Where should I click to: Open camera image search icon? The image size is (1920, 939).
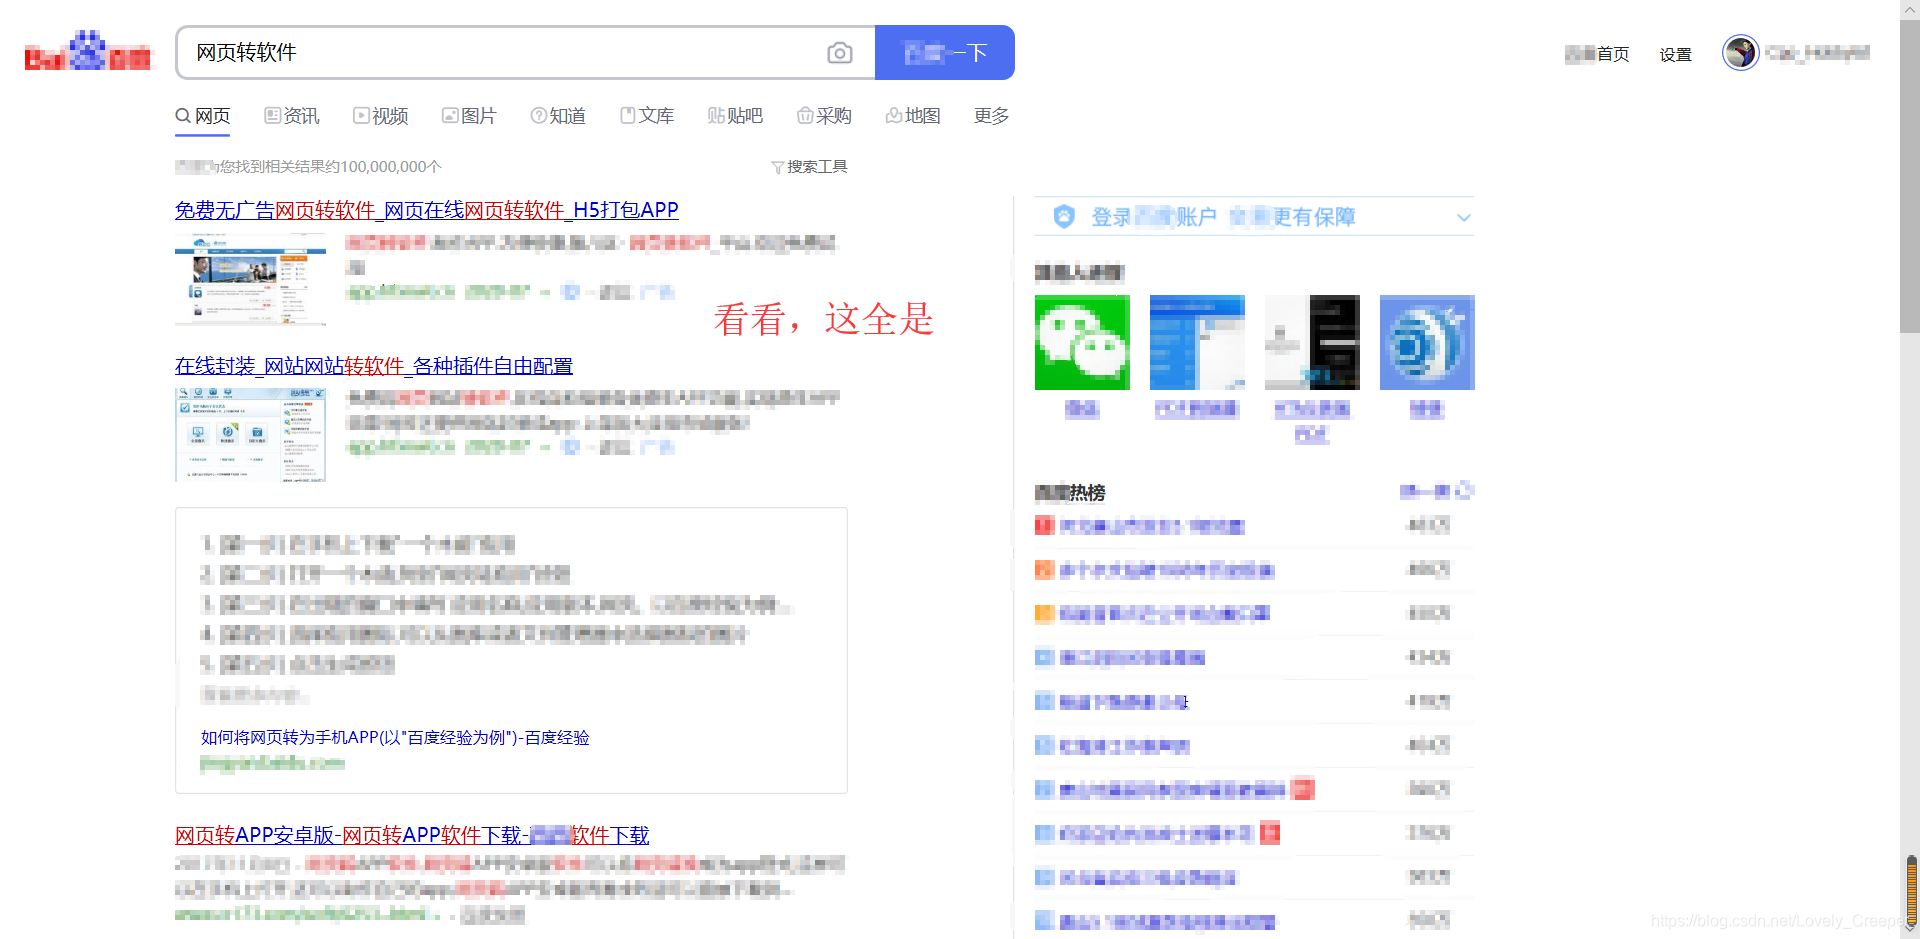(x=840, y=53)
